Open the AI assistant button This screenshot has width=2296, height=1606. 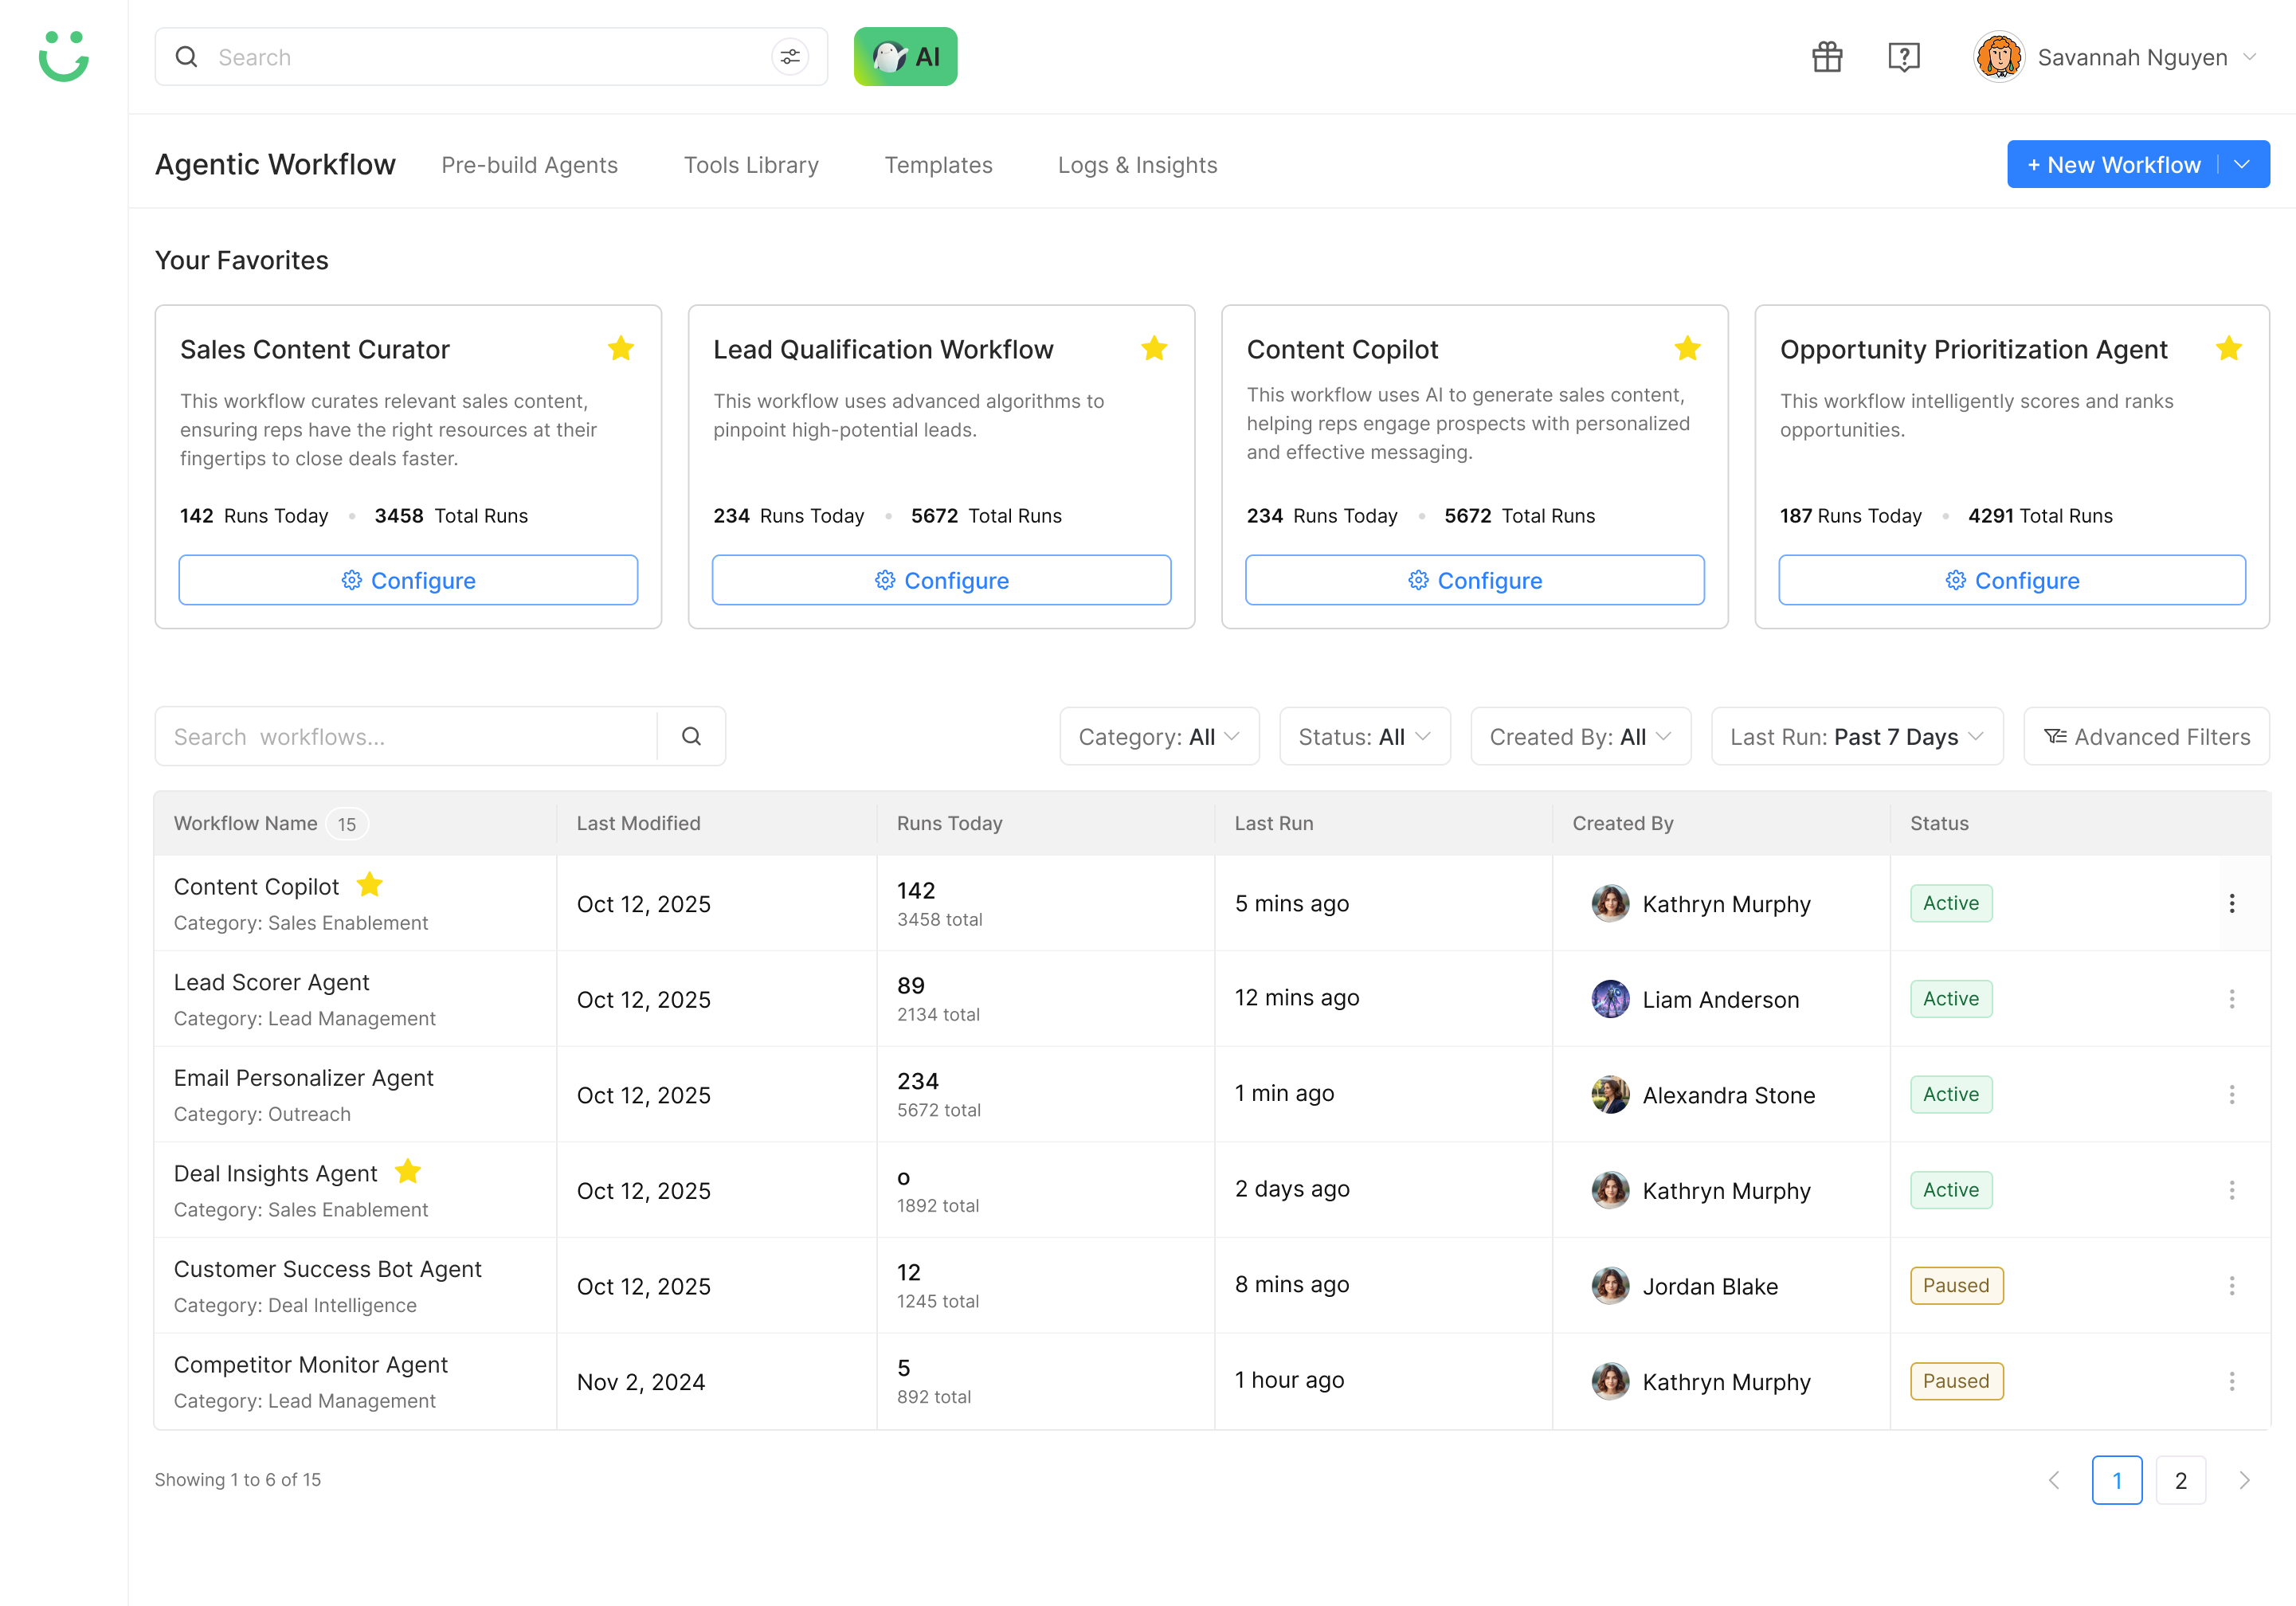coord(905,57)
